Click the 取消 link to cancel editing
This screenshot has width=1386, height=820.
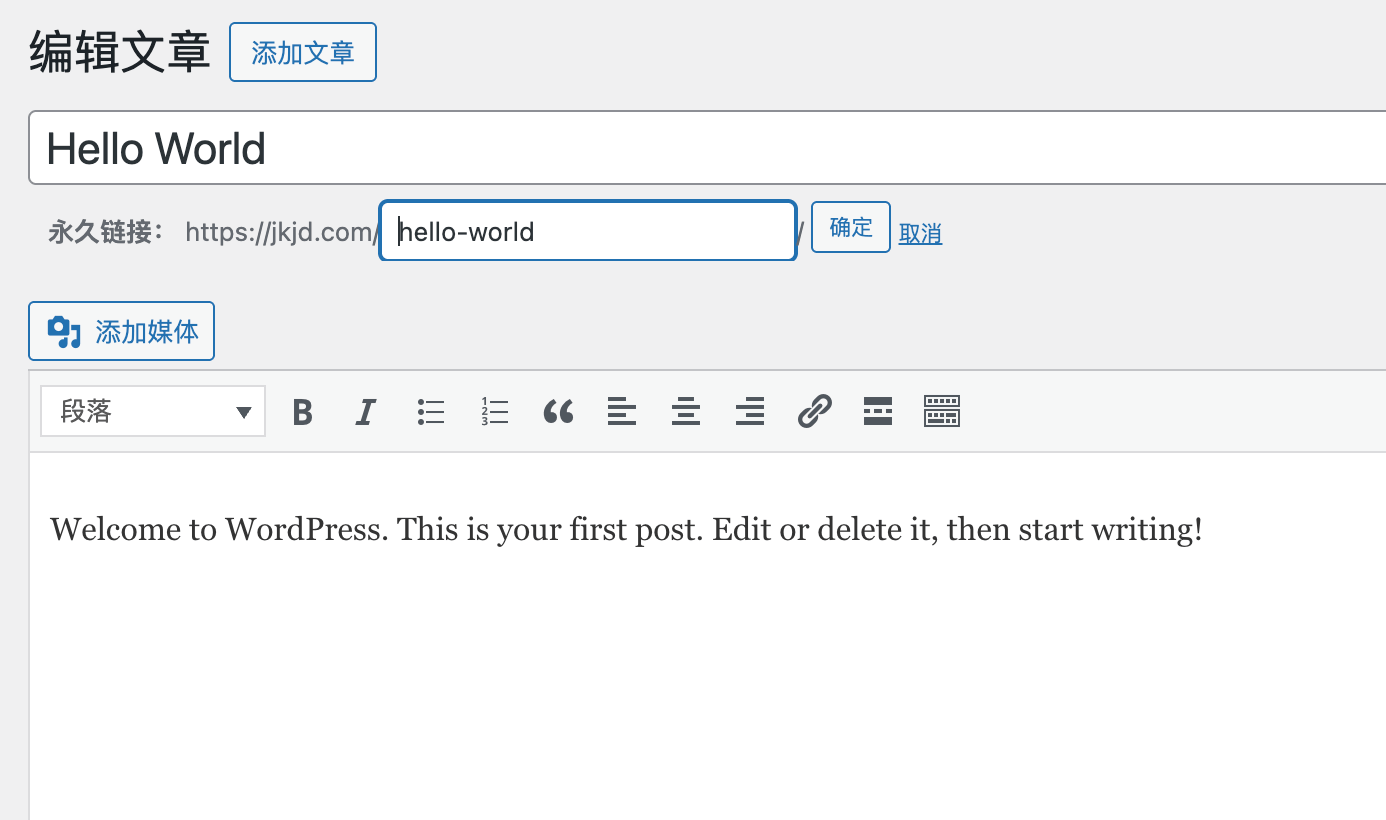click(x=920, y=234)
